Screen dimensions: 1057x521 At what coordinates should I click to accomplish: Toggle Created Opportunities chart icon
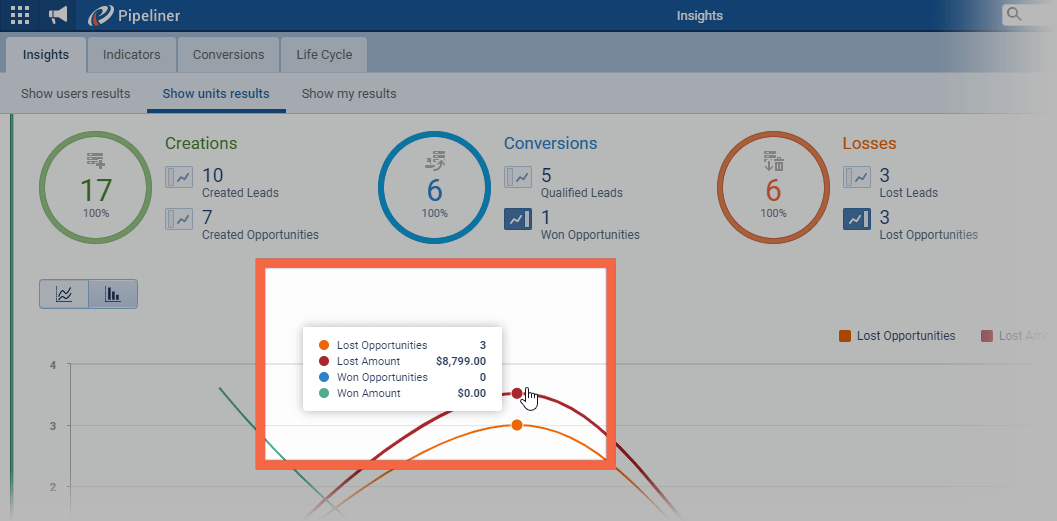click(179, 219)
